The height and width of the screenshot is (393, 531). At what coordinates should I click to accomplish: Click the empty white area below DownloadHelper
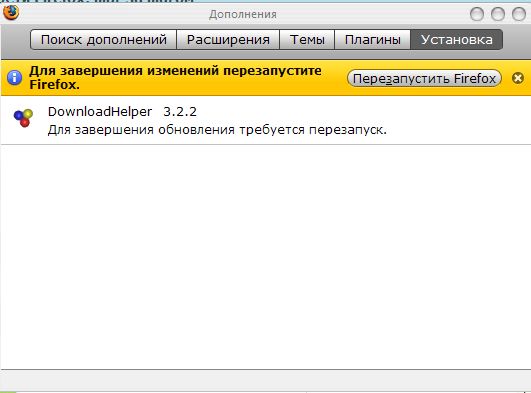click(x=266, y=256)
